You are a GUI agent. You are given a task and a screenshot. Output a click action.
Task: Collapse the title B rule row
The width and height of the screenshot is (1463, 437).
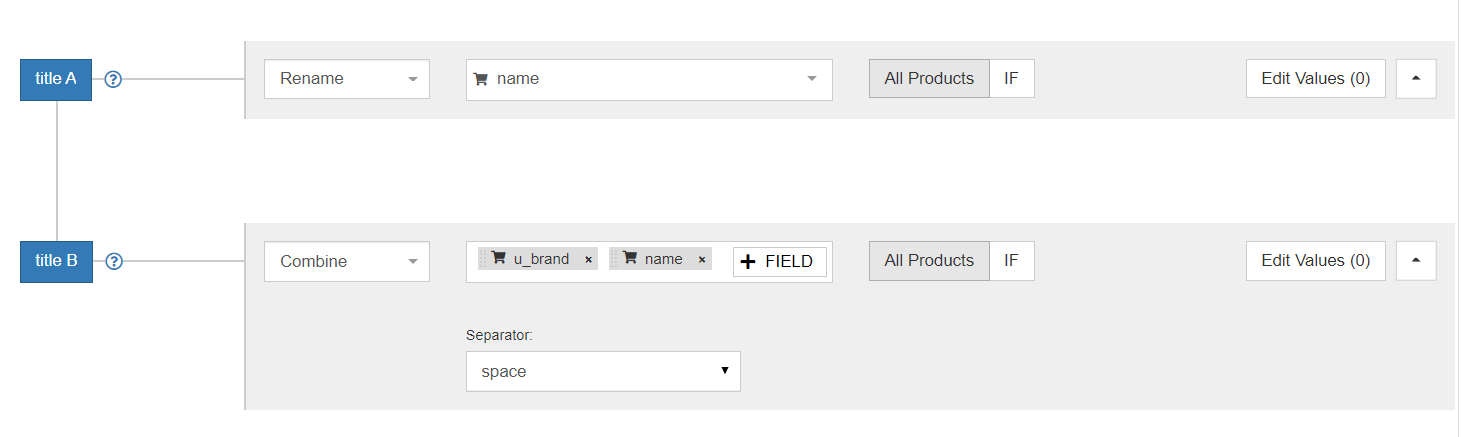click(1416, 260)
